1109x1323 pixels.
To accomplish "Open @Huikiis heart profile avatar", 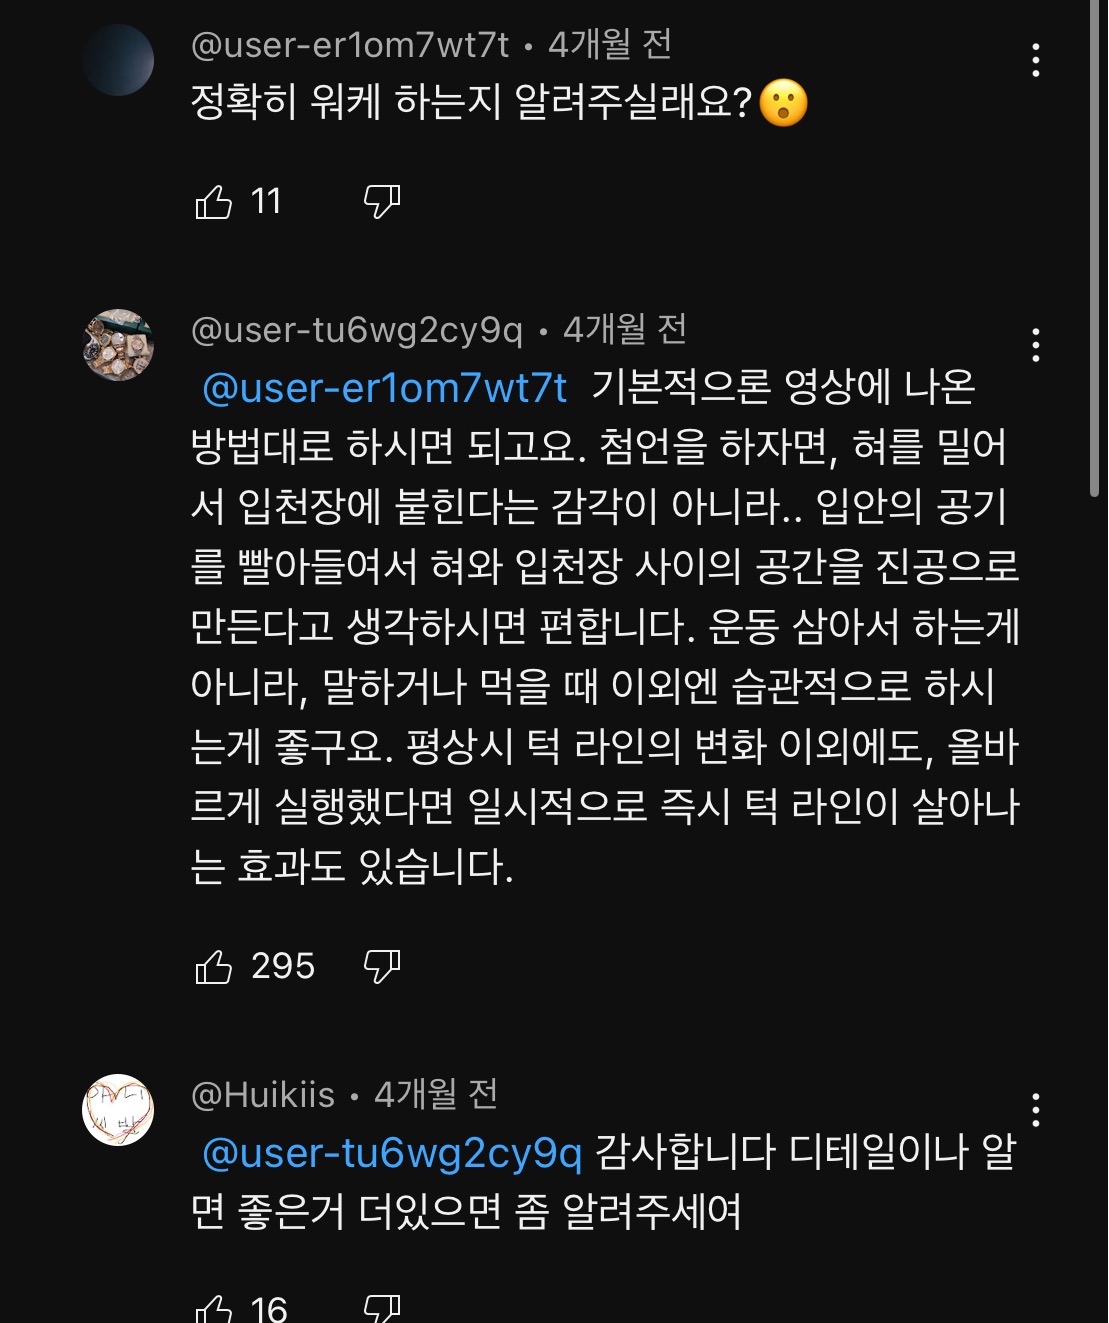I will (118, 1110).
